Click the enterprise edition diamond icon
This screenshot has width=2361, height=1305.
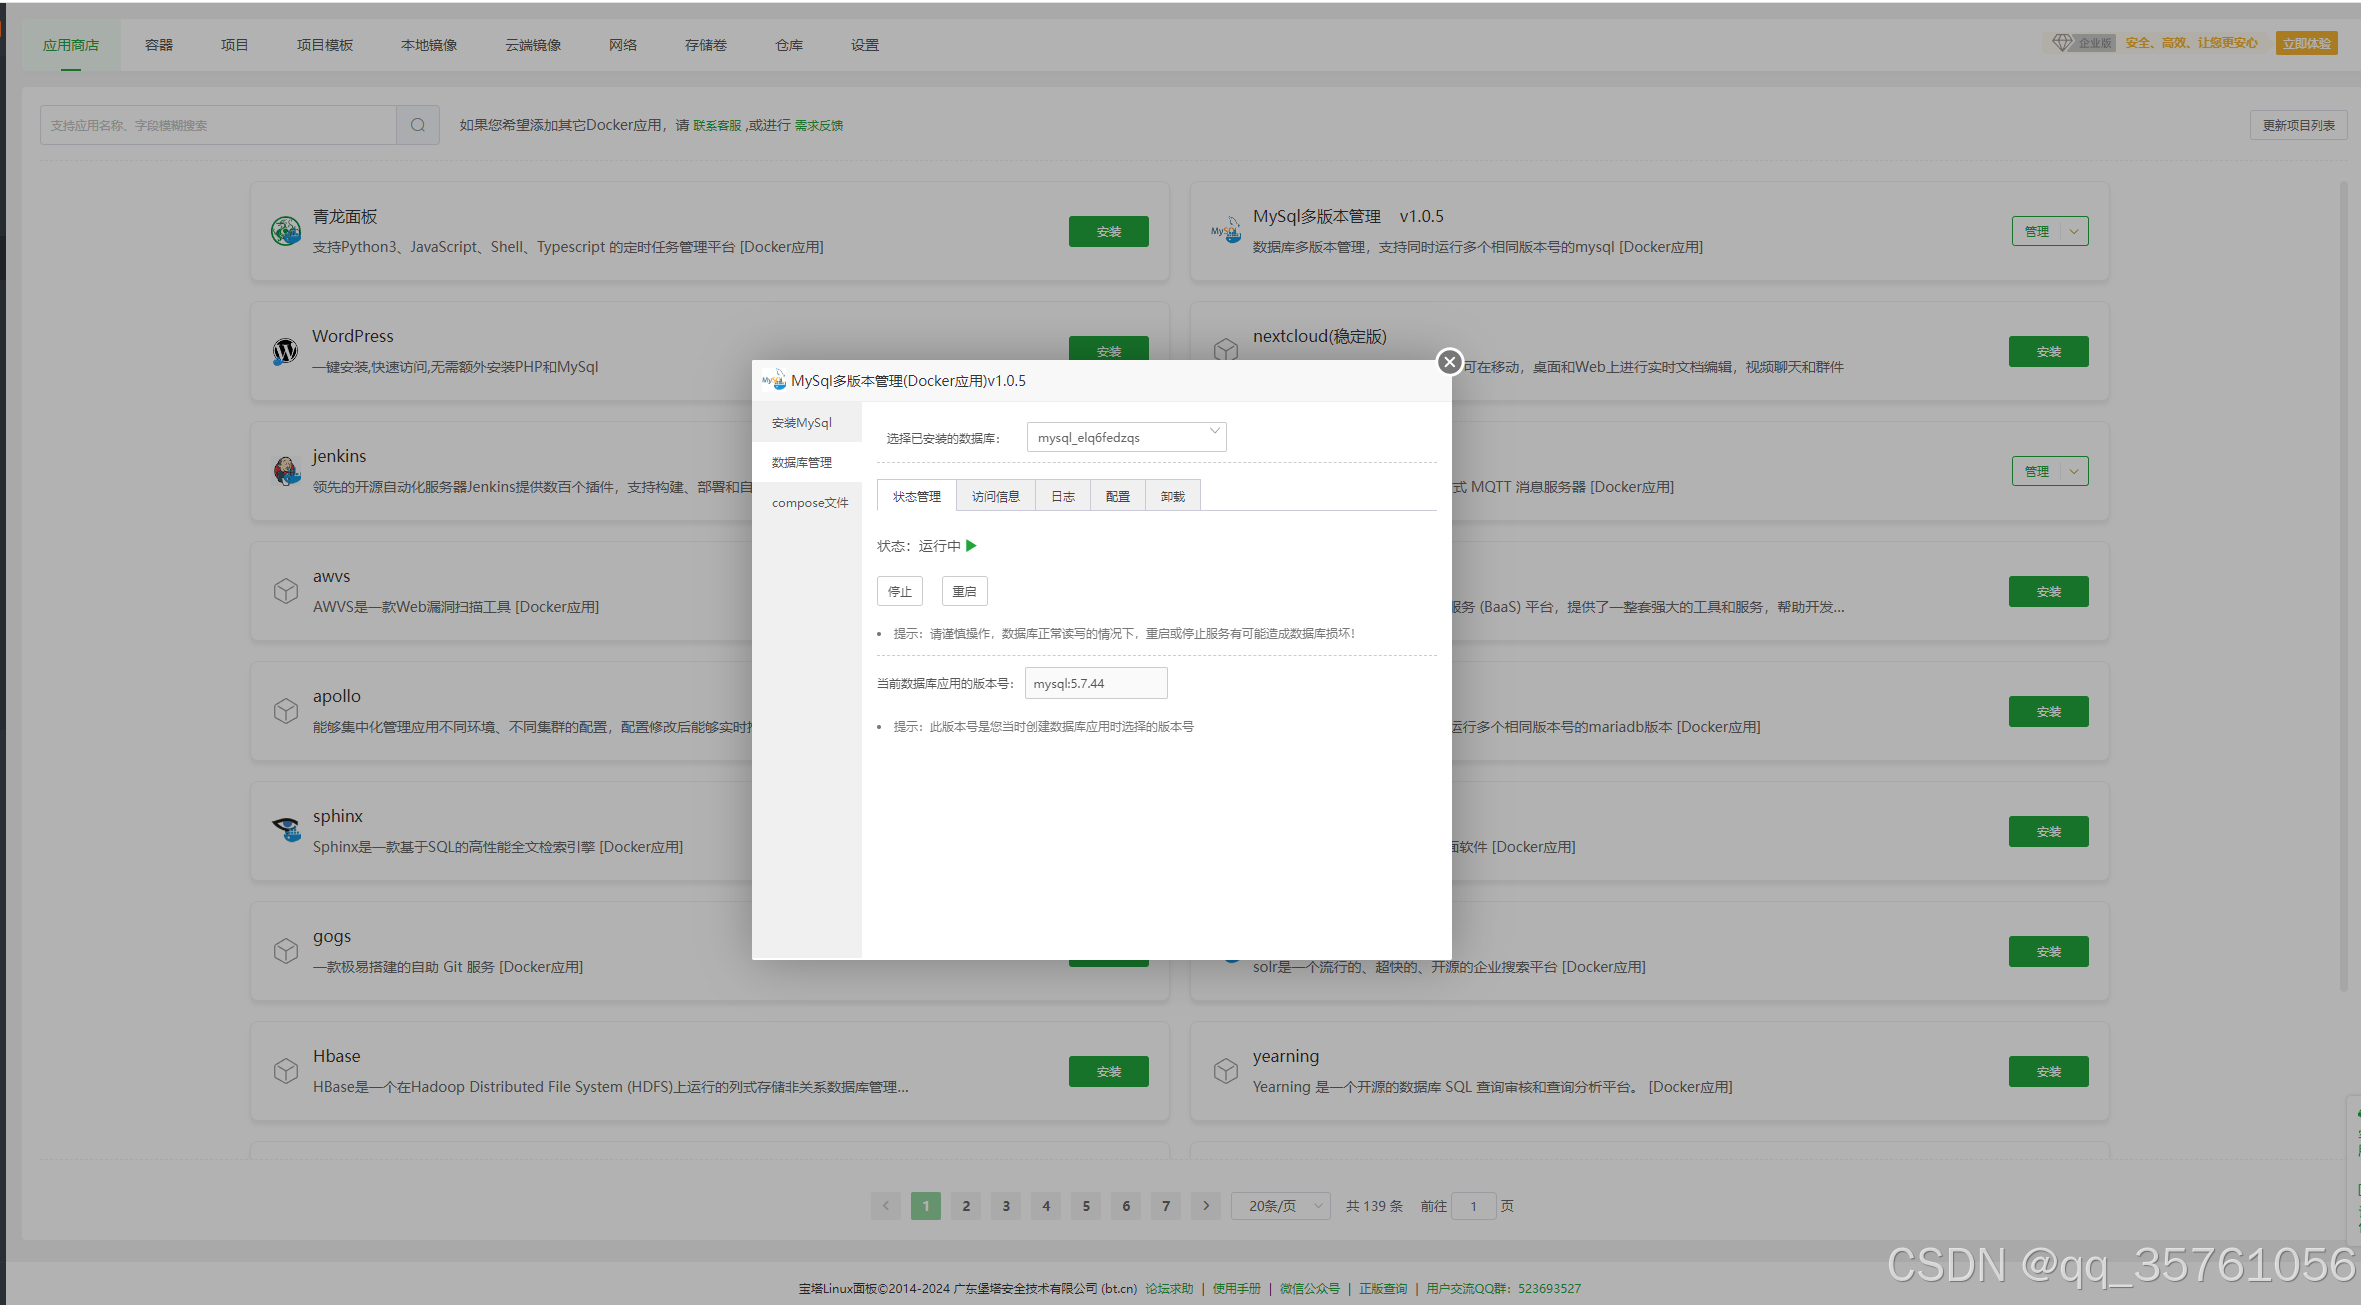(2062, 43)
